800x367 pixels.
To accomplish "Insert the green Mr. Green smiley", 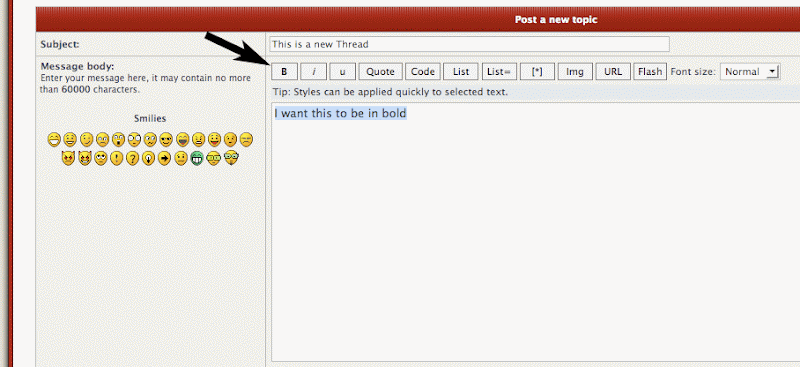I will coord(197,158).
